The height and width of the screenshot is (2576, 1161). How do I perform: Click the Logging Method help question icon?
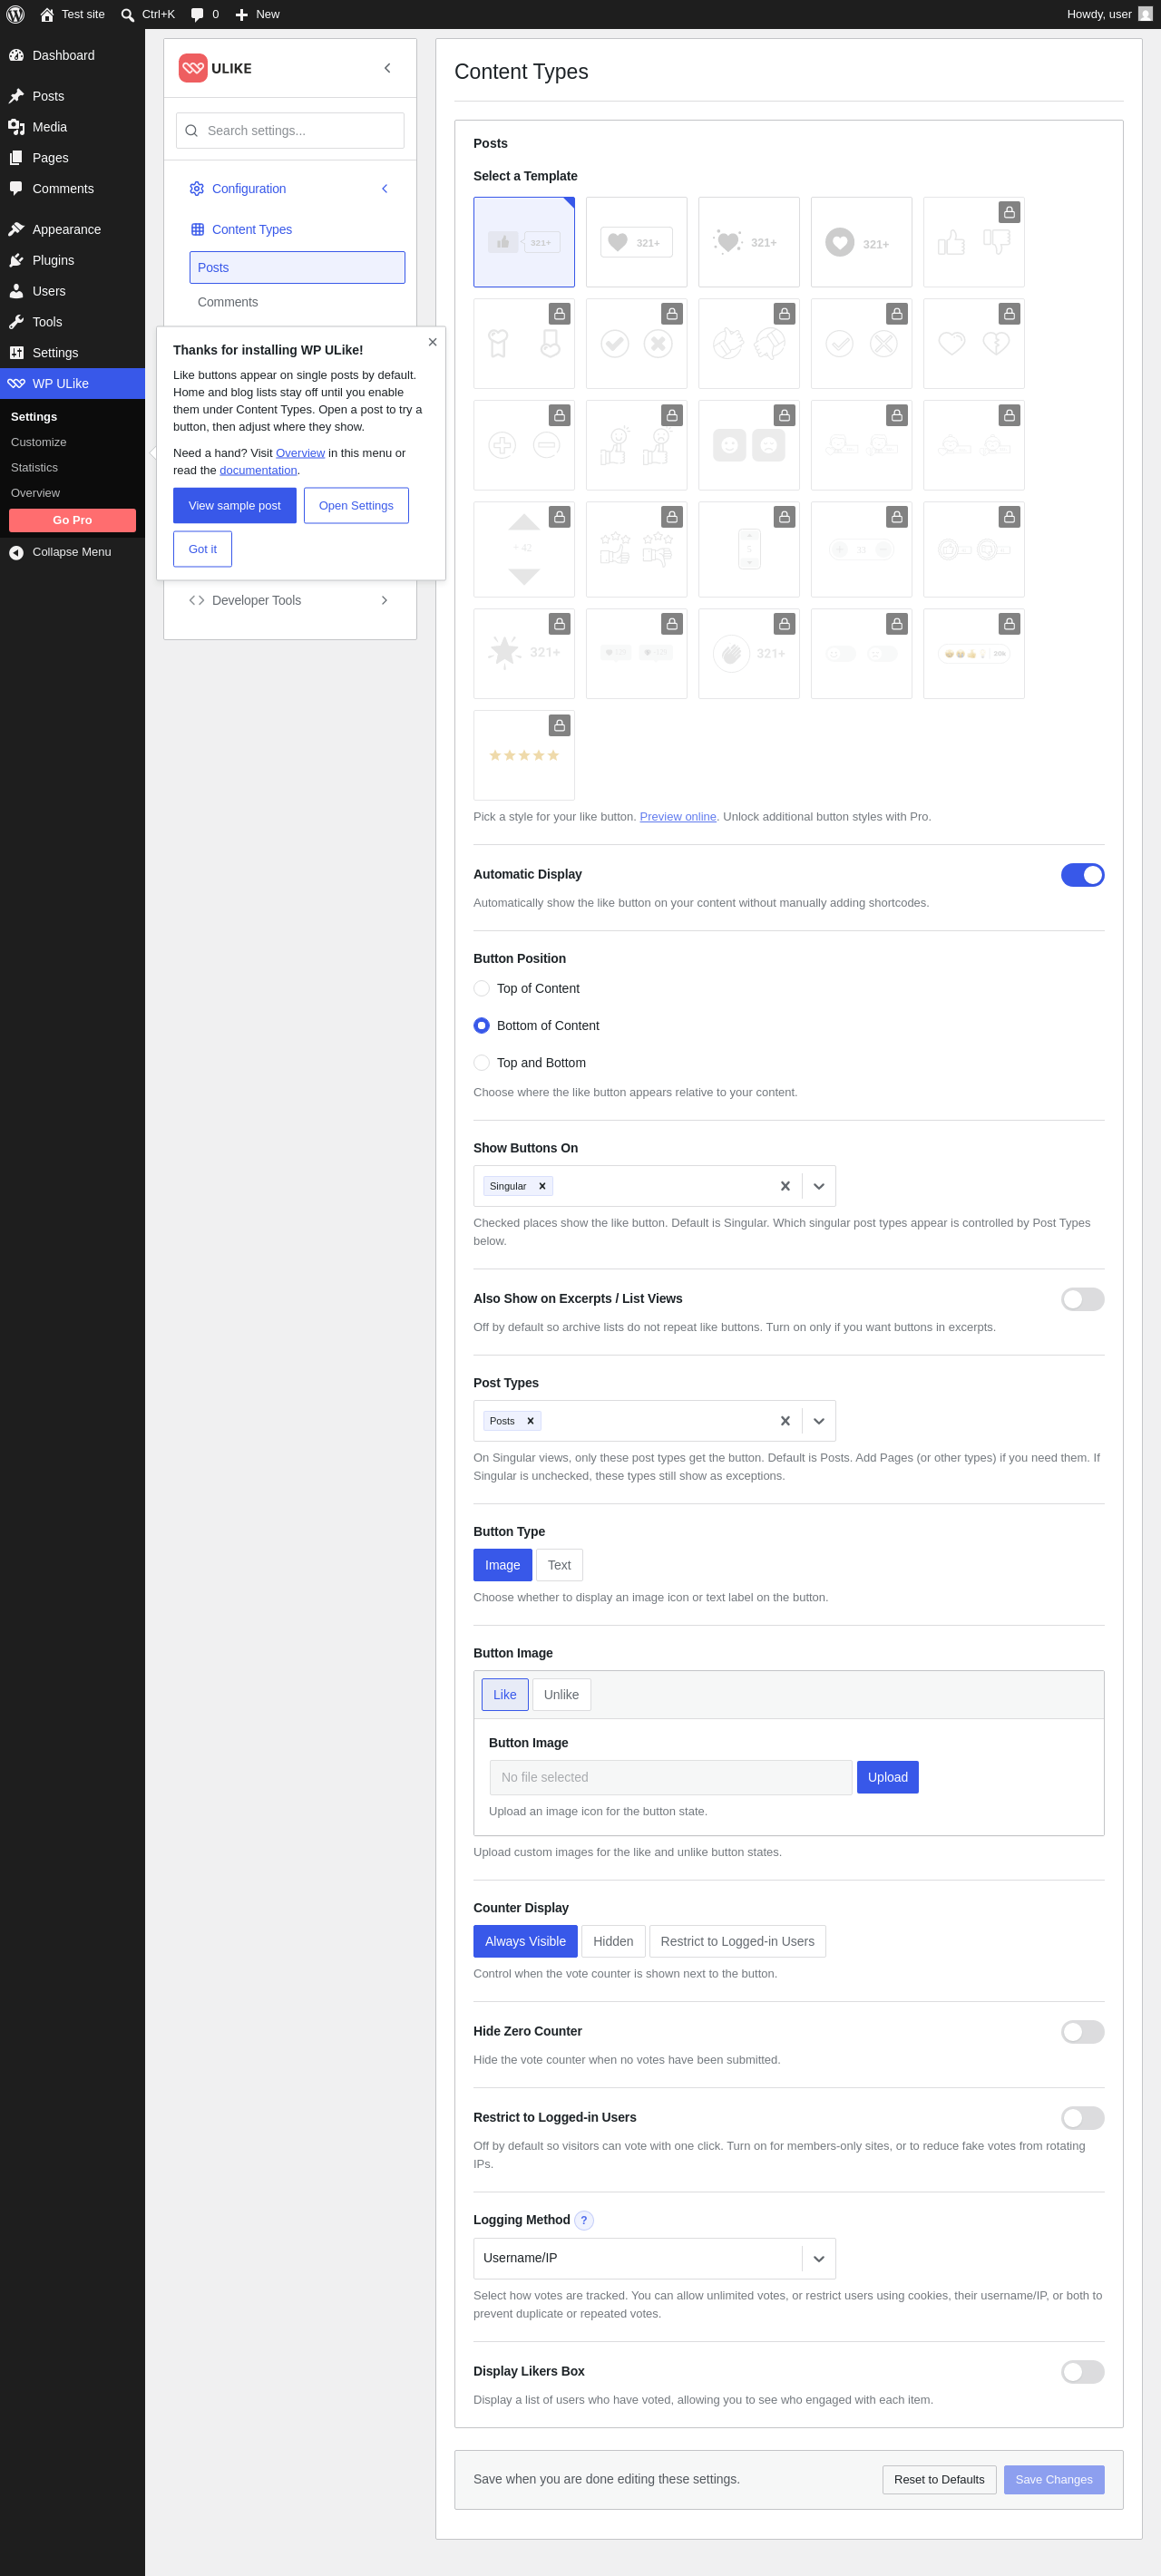[x=584, y=2220]
